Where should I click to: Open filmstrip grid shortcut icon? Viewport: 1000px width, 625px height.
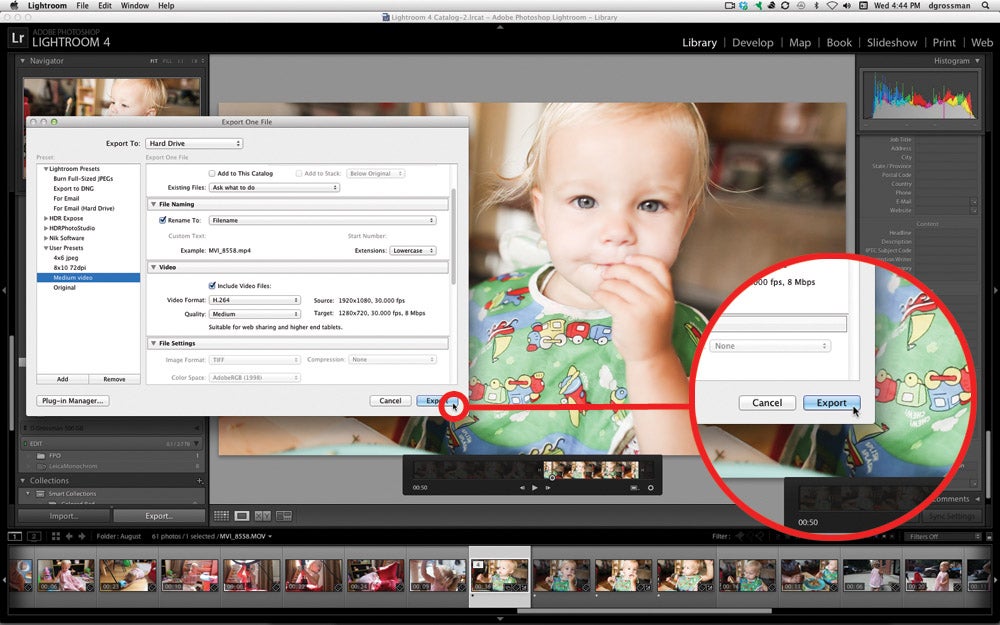click(55, 536)
